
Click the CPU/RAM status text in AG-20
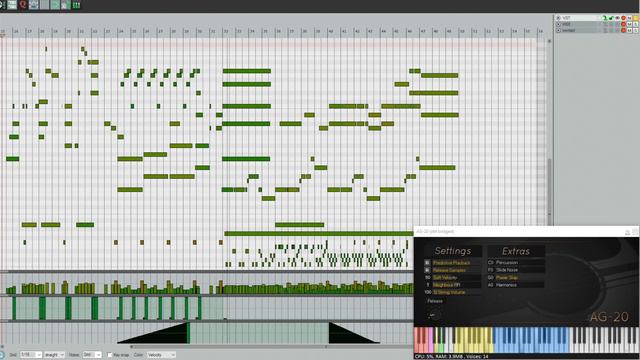point(451,357)
